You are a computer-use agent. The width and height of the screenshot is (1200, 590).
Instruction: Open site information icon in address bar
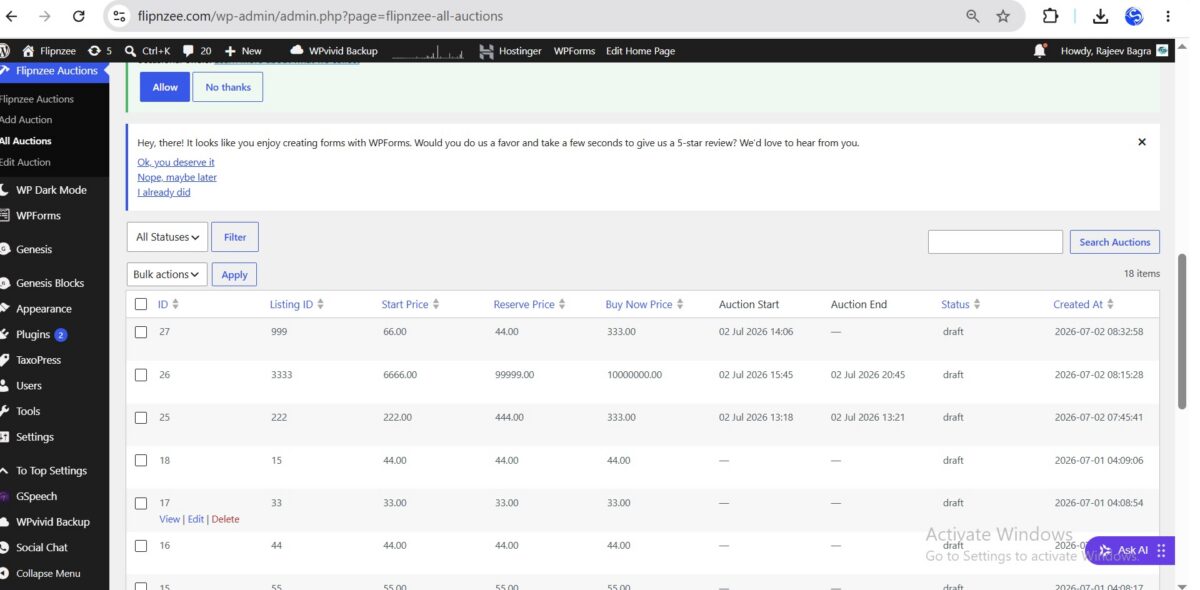click(x=120, y=16)
